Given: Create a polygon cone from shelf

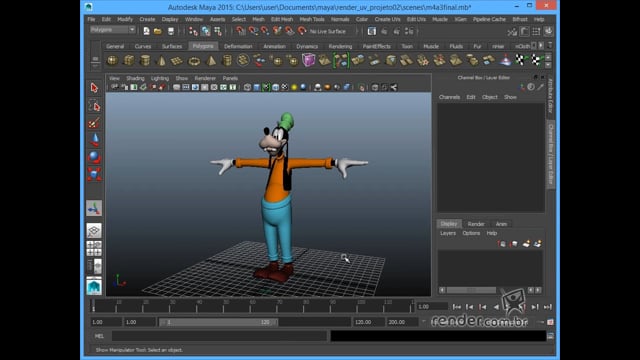Looking at the screenshot, I should 161,61.
